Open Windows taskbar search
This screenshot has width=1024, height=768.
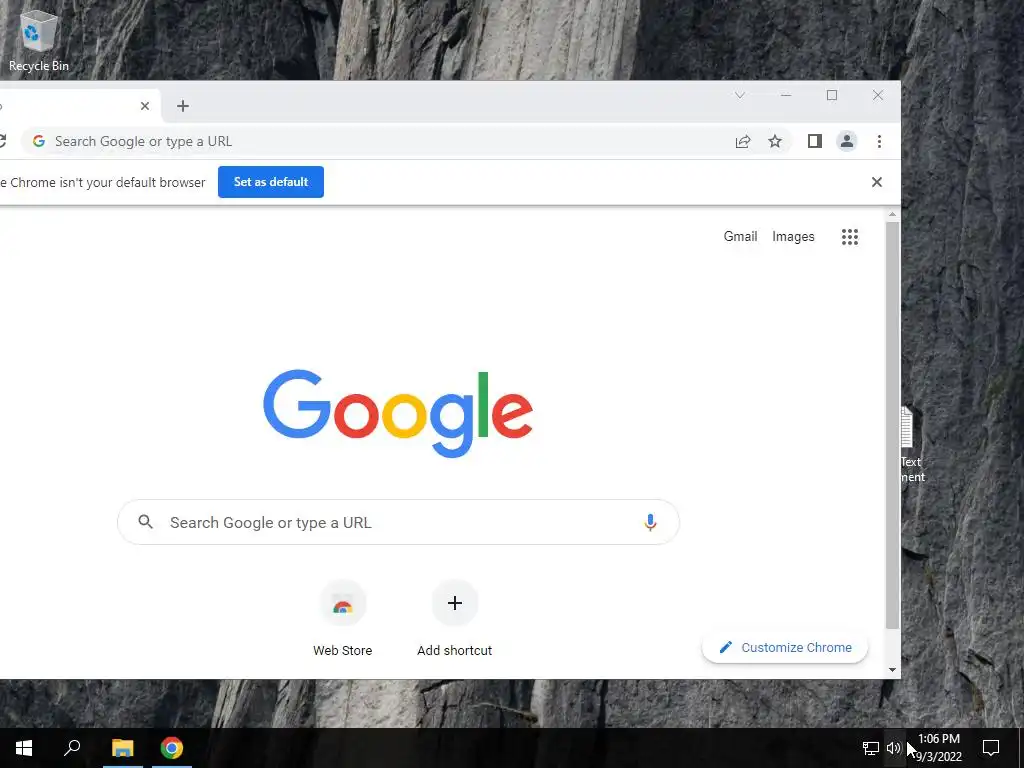click(x=72, y=748)
